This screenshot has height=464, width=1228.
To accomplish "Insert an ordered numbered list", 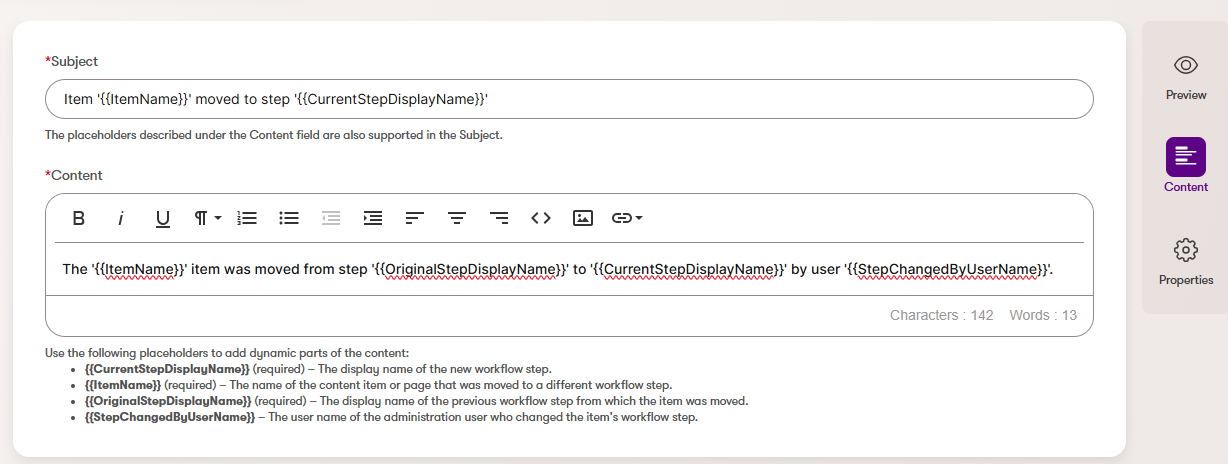I will tap(247, 218).
